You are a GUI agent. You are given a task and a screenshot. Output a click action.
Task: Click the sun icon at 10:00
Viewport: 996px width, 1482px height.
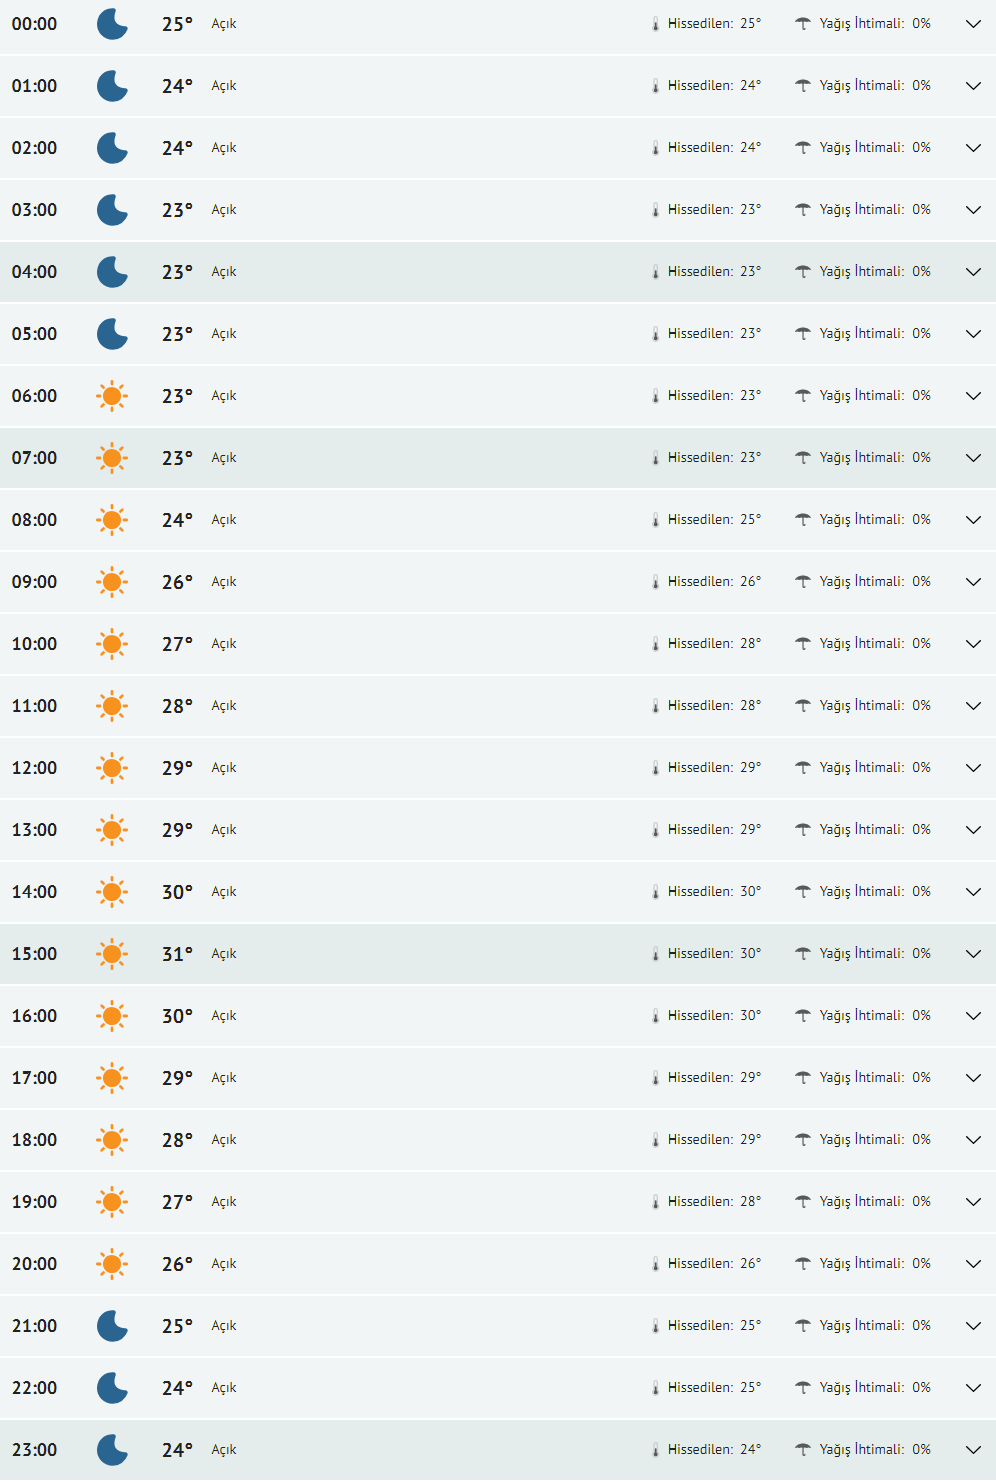point(112,644)
